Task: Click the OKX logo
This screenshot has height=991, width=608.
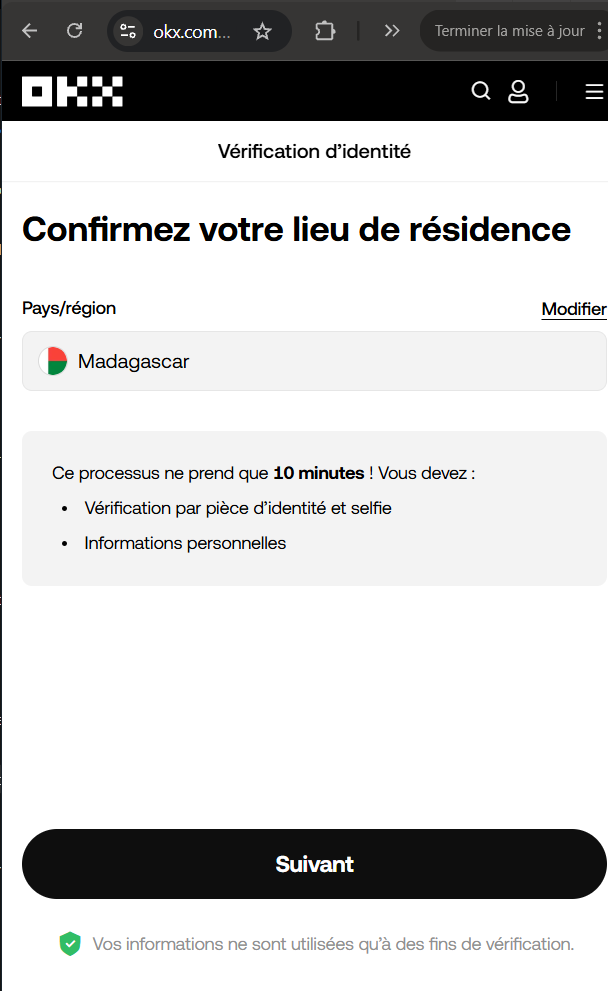Action: click(x=72, y=92)
